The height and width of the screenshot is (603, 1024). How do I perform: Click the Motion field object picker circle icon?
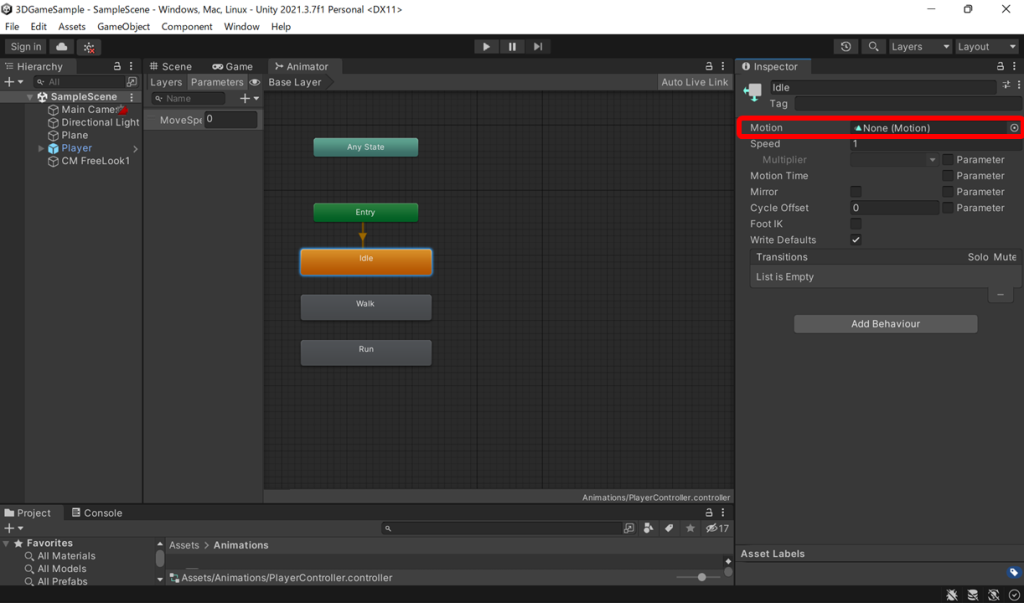(1014, 127)
